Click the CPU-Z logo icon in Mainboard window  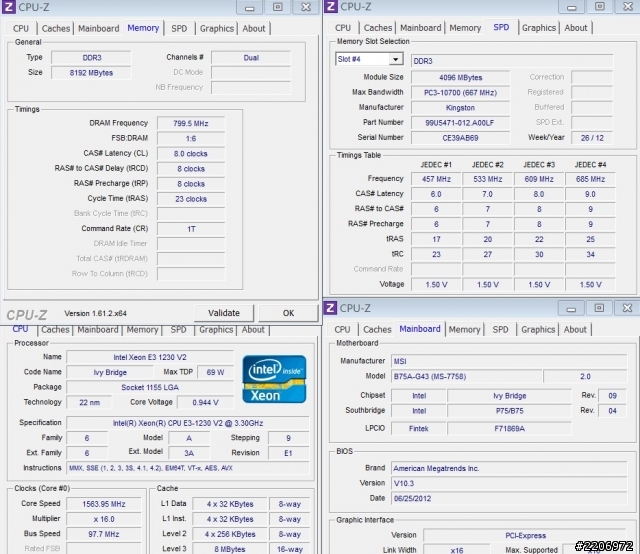point(330,308)
